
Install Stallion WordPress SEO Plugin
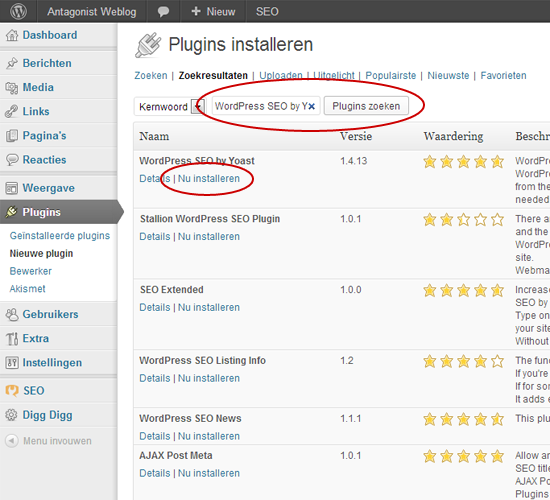click(x=209, y=236)
